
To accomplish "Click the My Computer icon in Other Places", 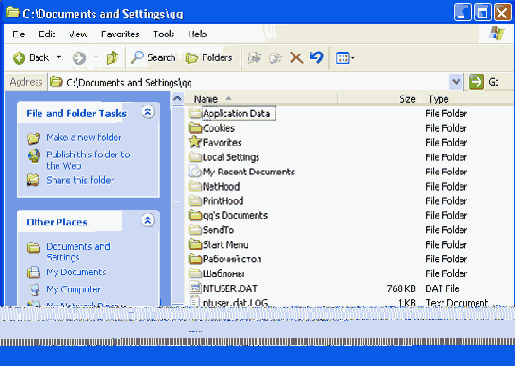I will click(35, 289).
